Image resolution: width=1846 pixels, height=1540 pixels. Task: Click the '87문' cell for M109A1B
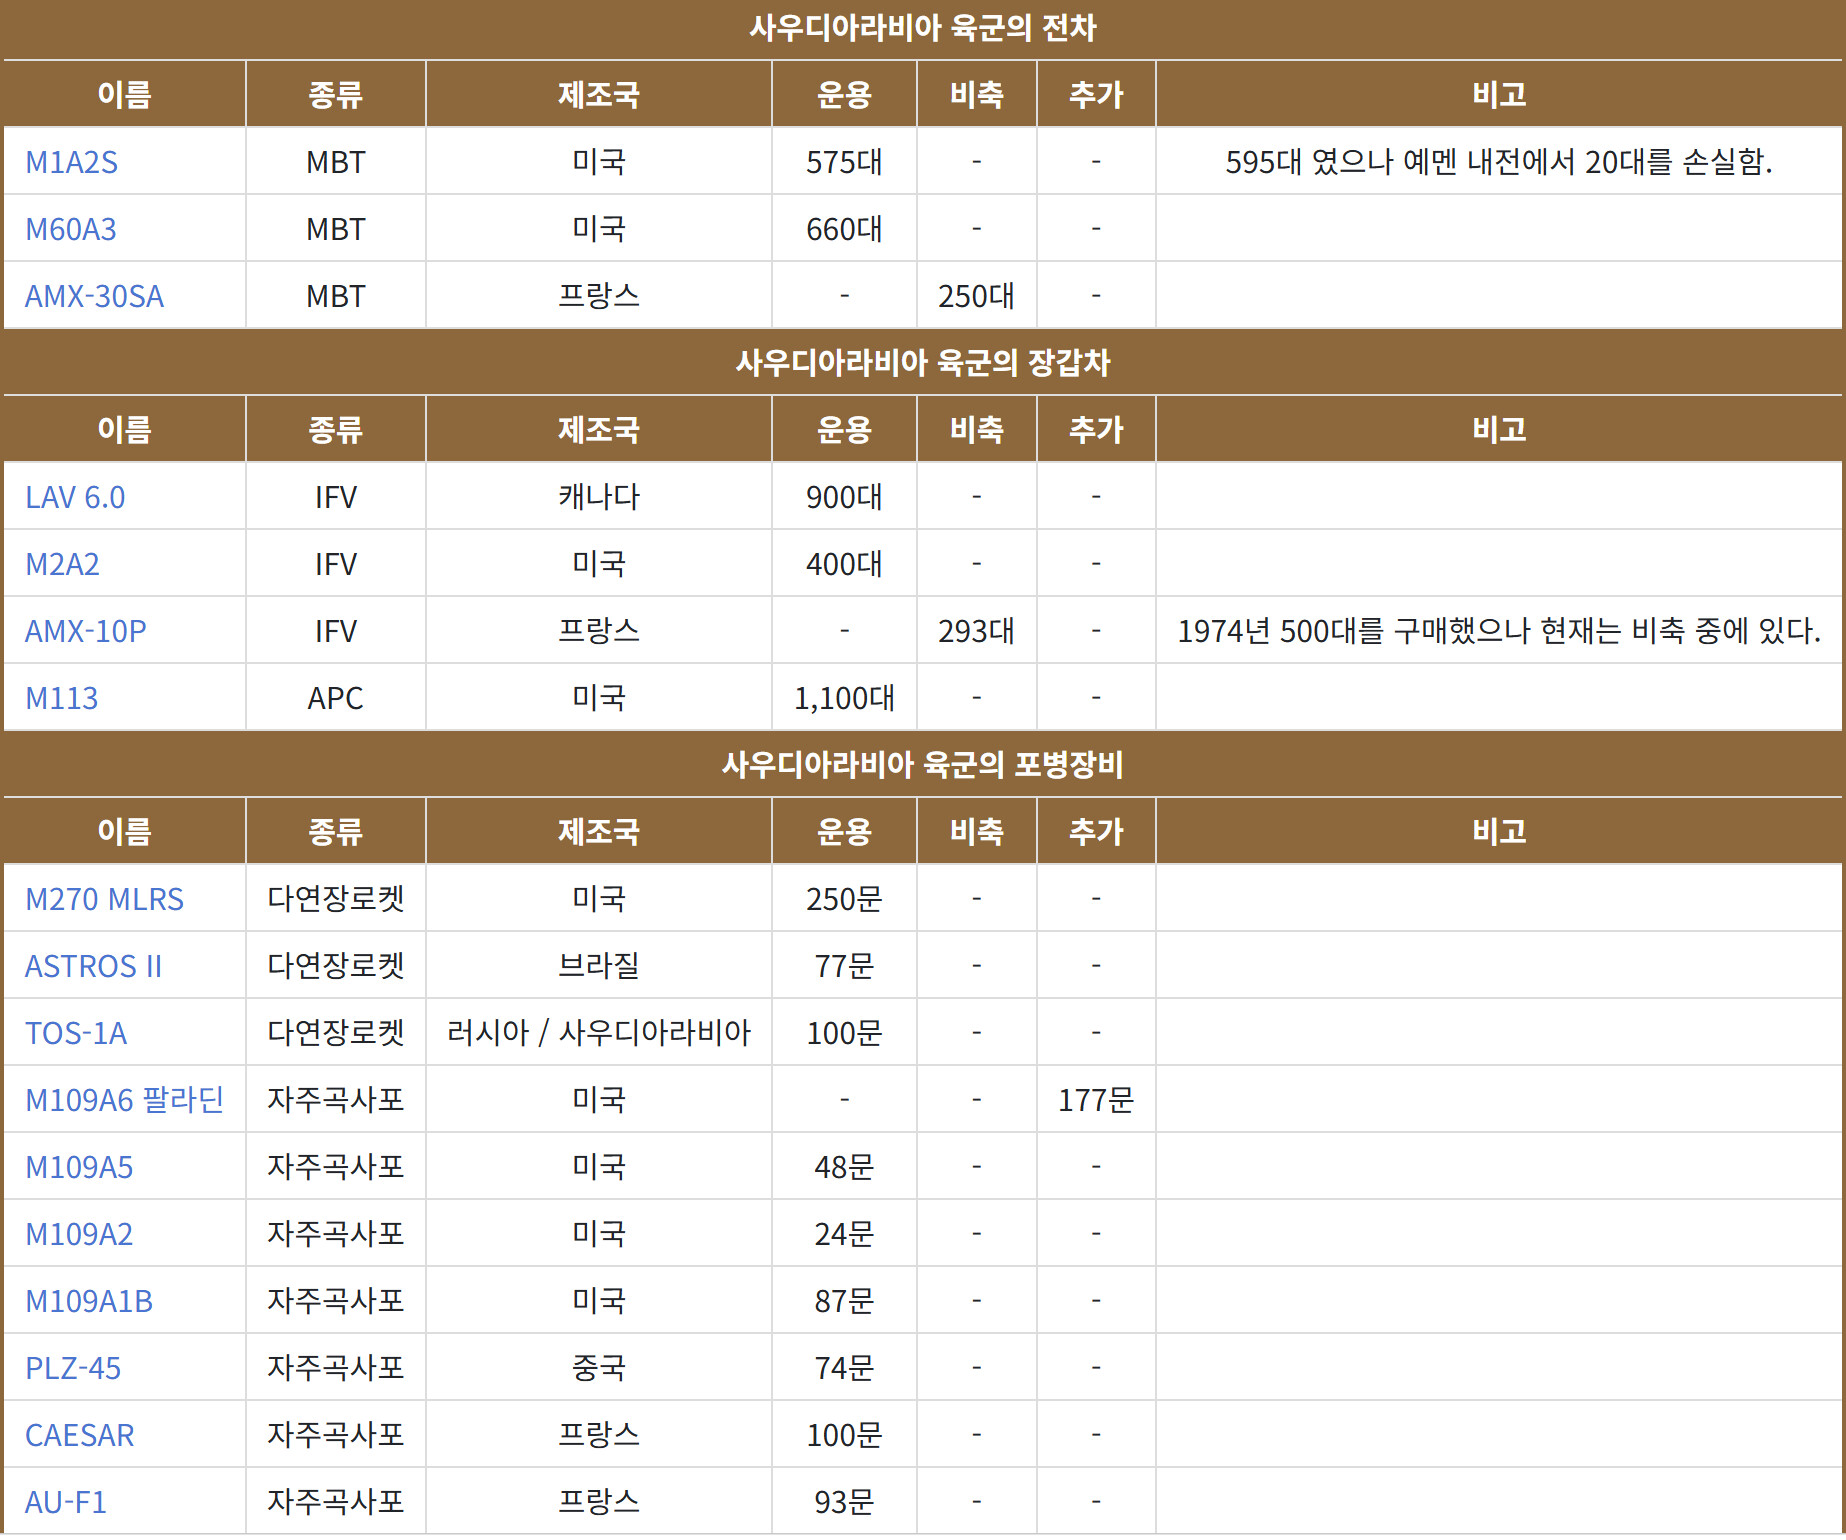point(844,1301)
